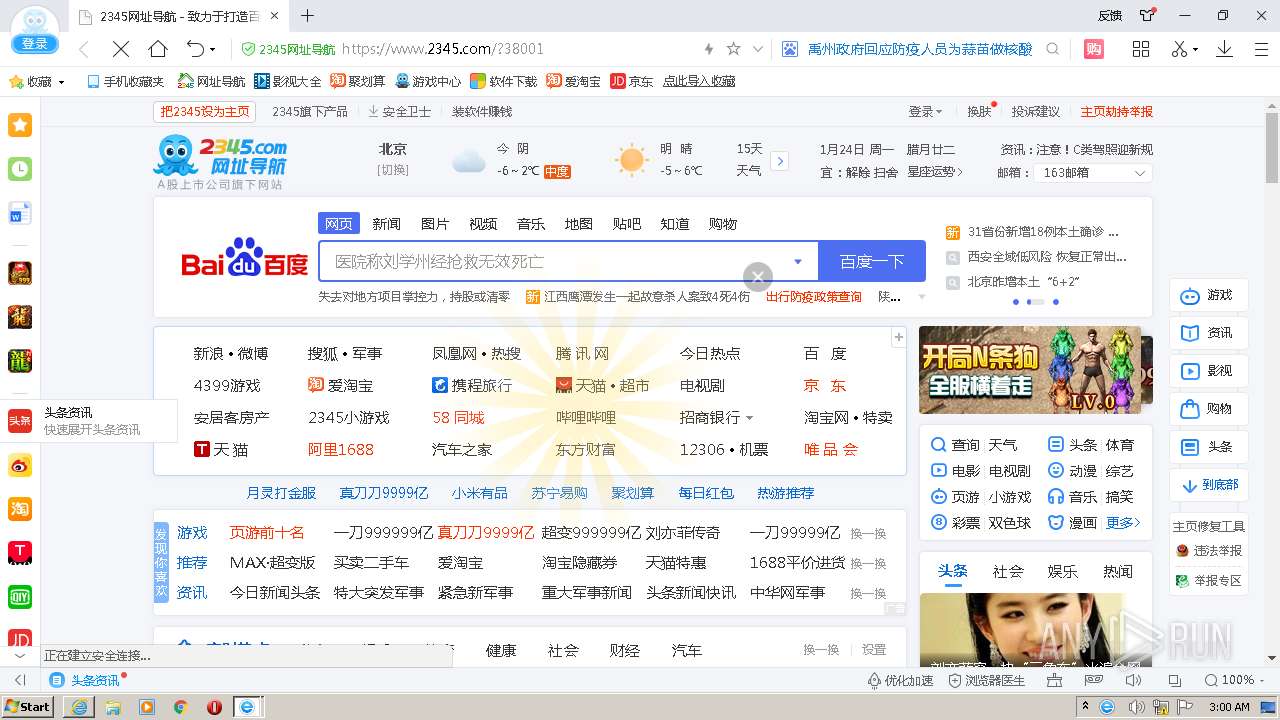Screen dimensions: 1280x720
Task: Open the zoom 100% dropdown
Action: pos(1261,680)
